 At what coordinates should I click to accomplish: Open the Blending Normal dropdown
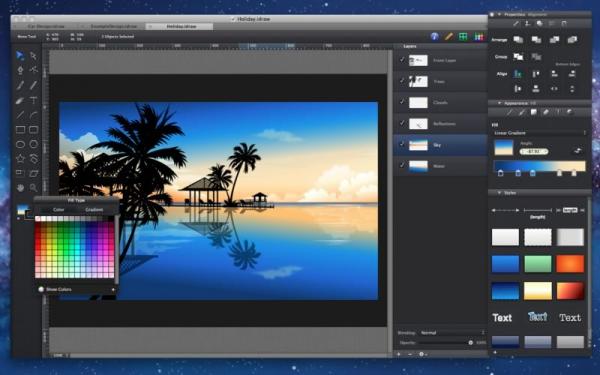(453, 333)
